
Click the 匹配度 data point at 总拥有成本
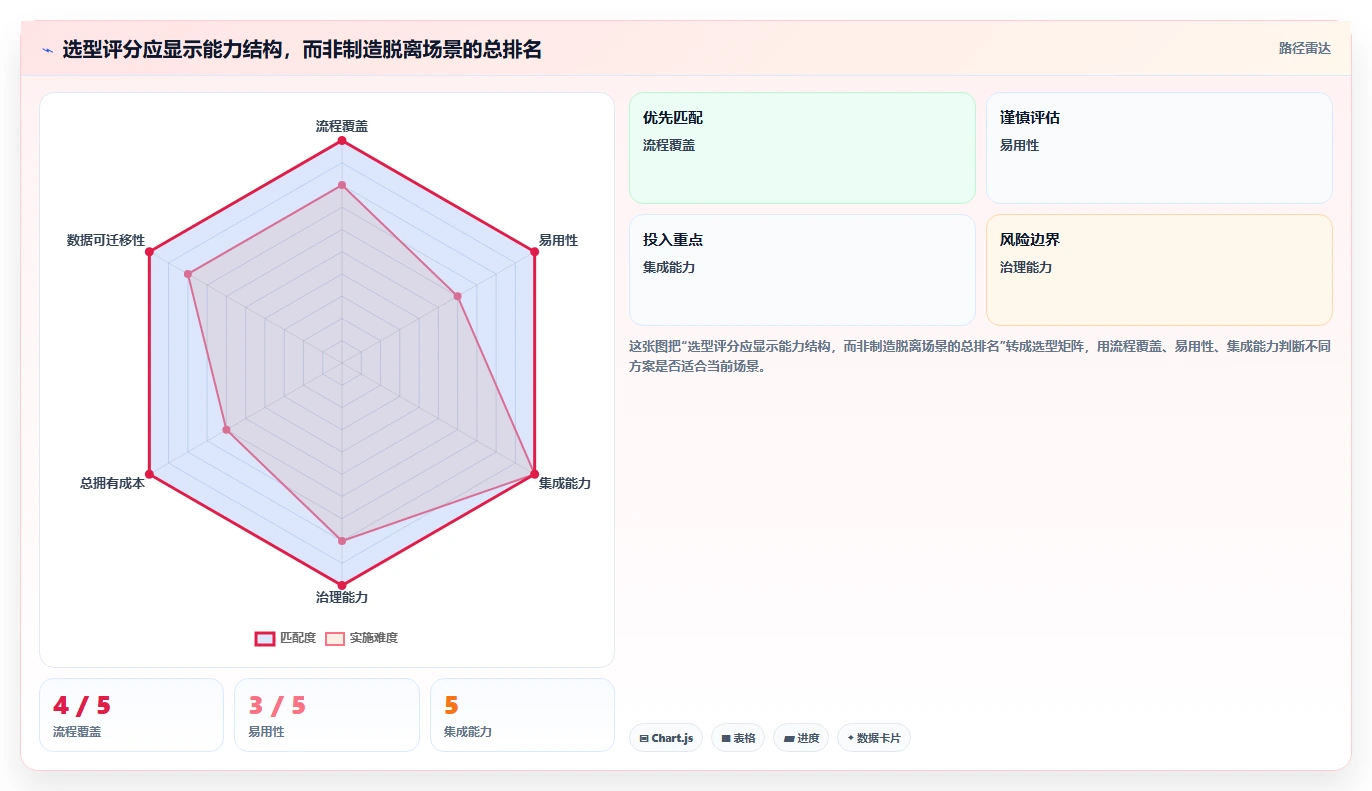(149, 474)
